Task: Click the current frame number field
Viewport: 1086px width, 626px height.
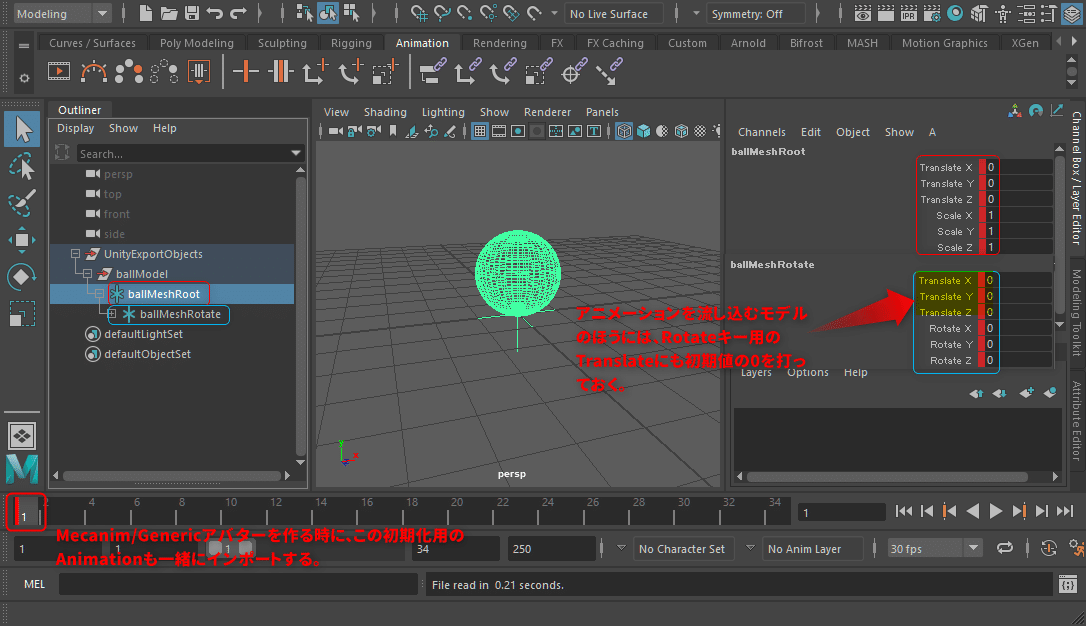Action: [x=841, y=512]
